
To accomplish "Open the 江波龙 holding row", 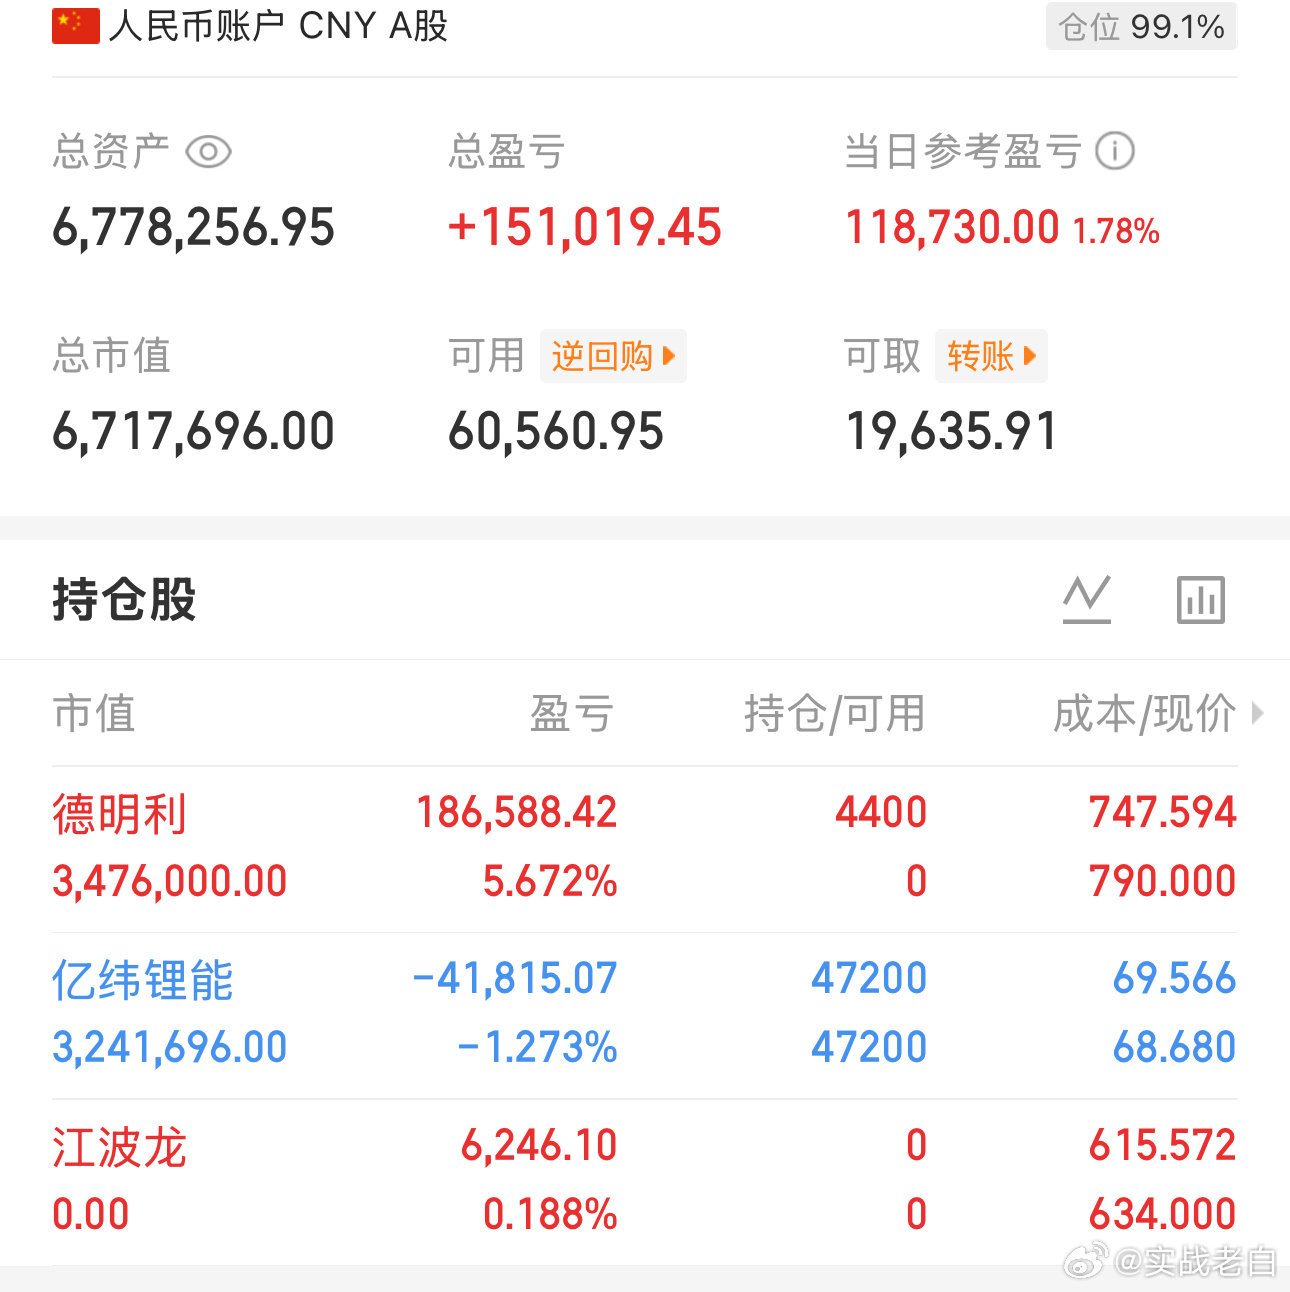I will point(645,1181).
